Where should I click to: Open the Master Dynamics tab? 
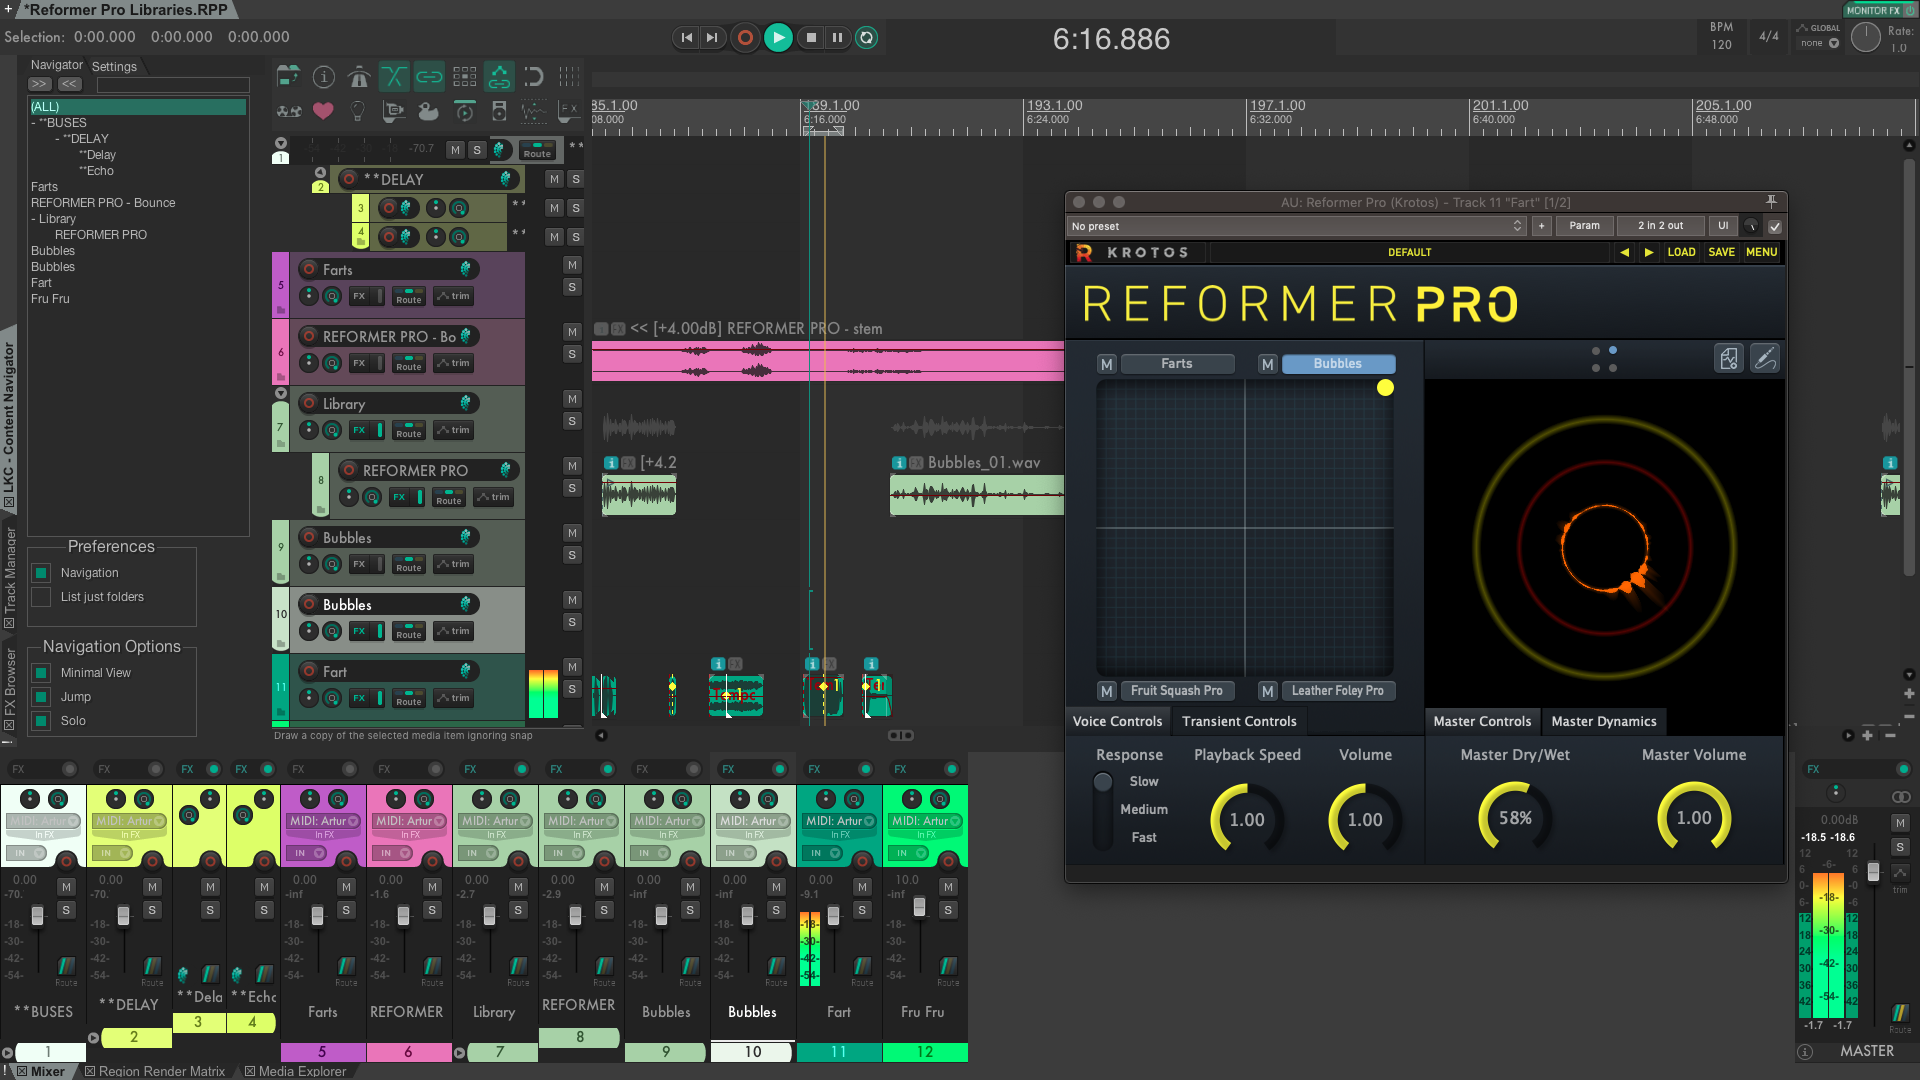[1603, 721]
